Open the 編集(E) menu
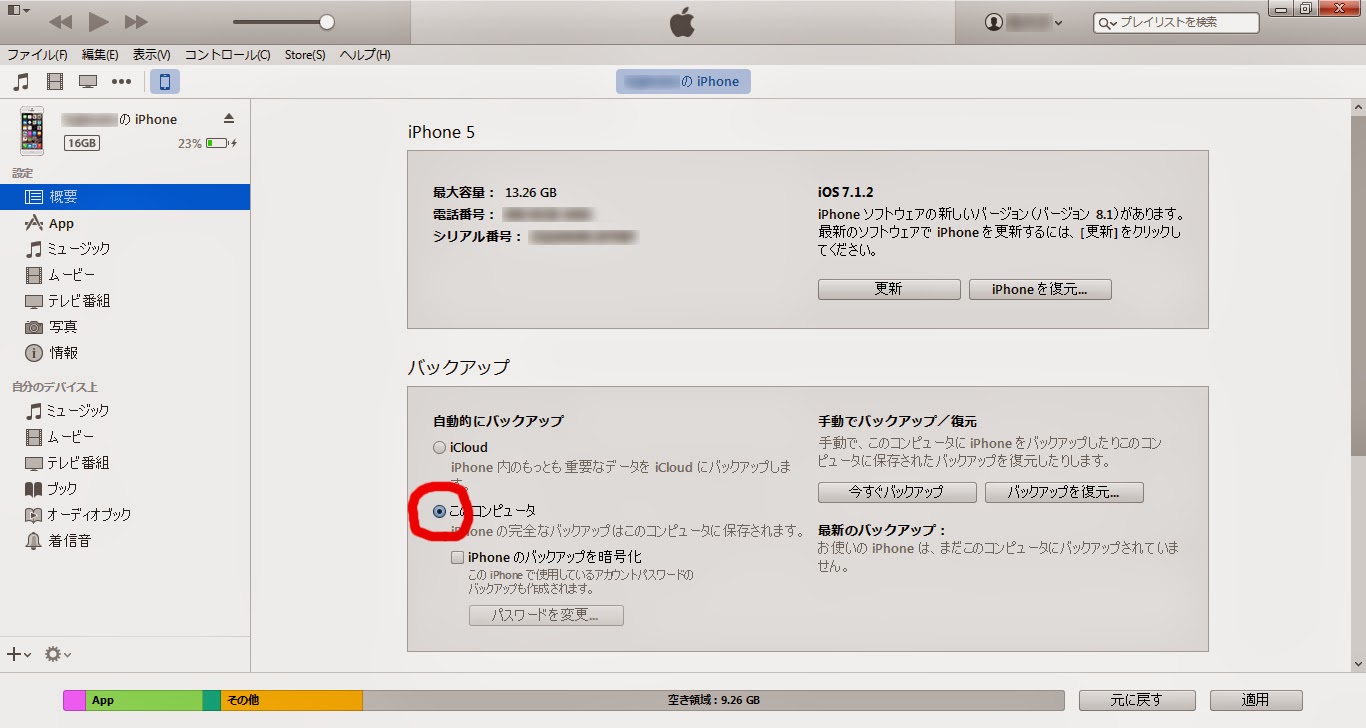Screen dimensions: 1366x728 click(100, 55)
